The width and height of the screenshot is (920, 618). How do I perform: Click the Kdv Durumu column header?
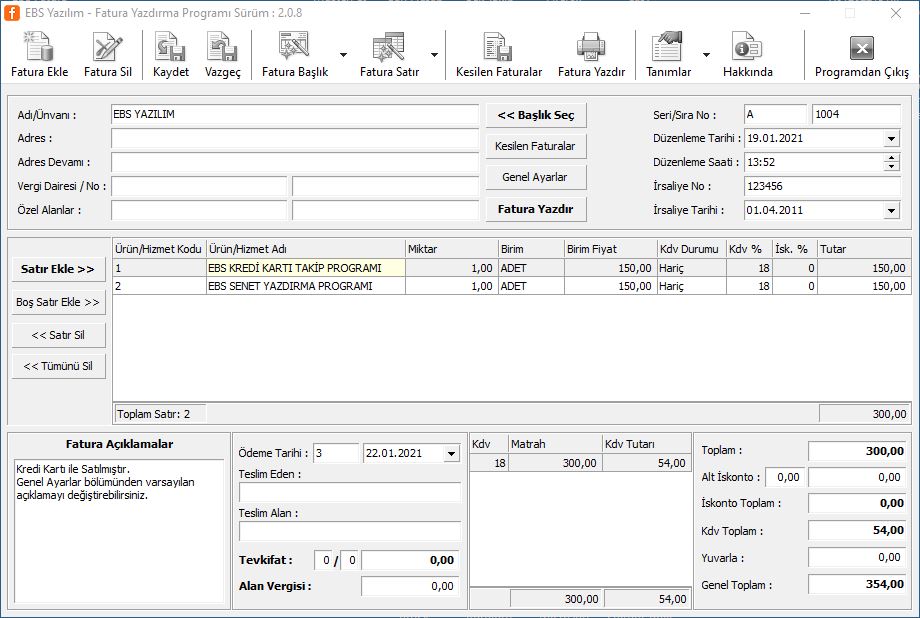691,249
